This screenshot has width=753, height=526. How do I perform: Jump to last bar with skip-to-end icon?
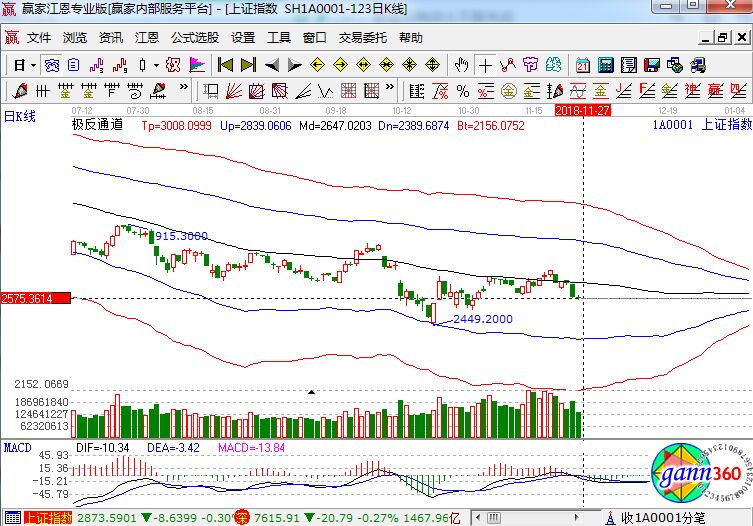[248, 65]
